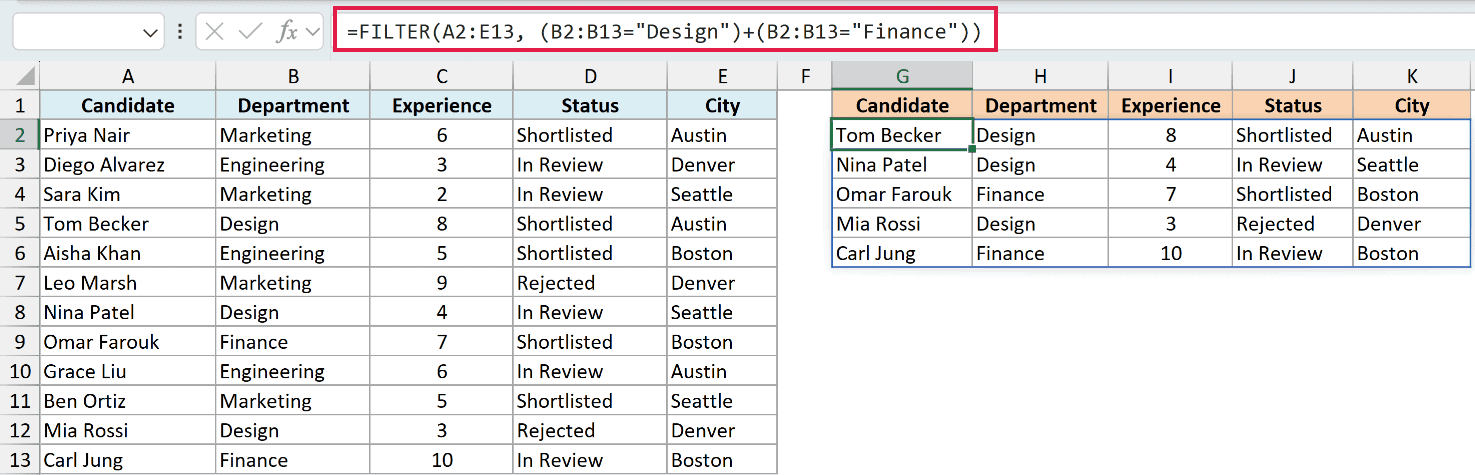Click Tom Becker in column A
The height and width of the screenshot is (475, 1475).
tap(127, 224)
